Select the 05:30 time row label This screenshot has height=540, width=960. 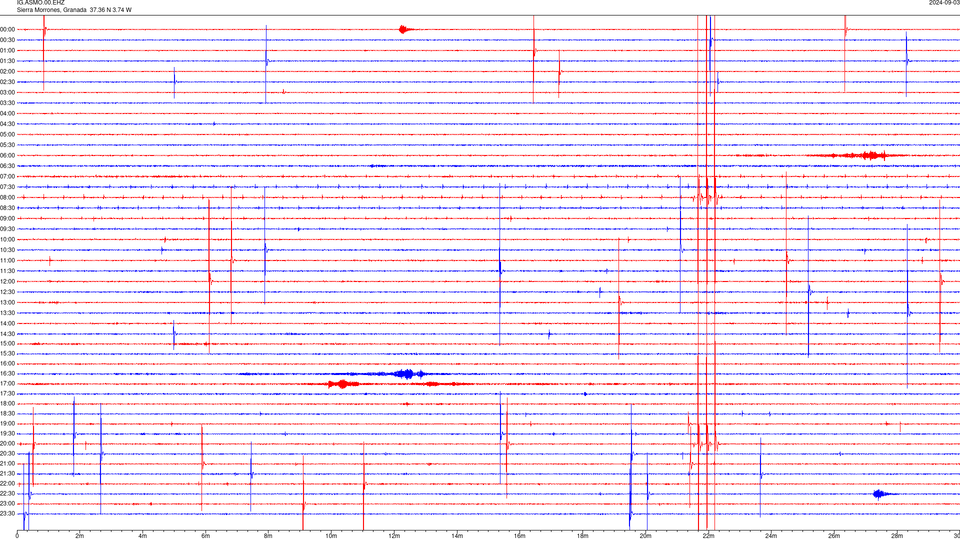pyautogui.click(x=8, y=145)
